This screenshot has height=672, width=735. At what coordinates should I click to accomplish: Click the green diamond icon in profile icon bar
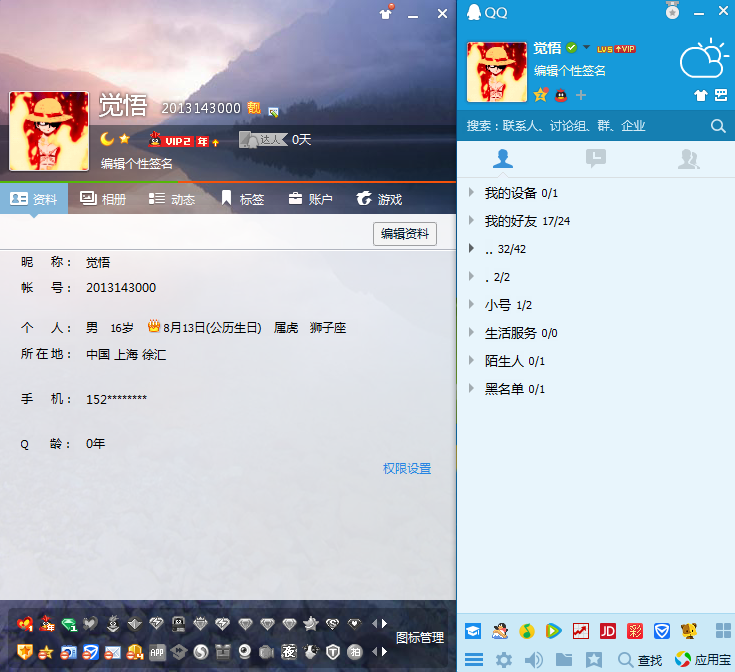(x=69, y=624)
